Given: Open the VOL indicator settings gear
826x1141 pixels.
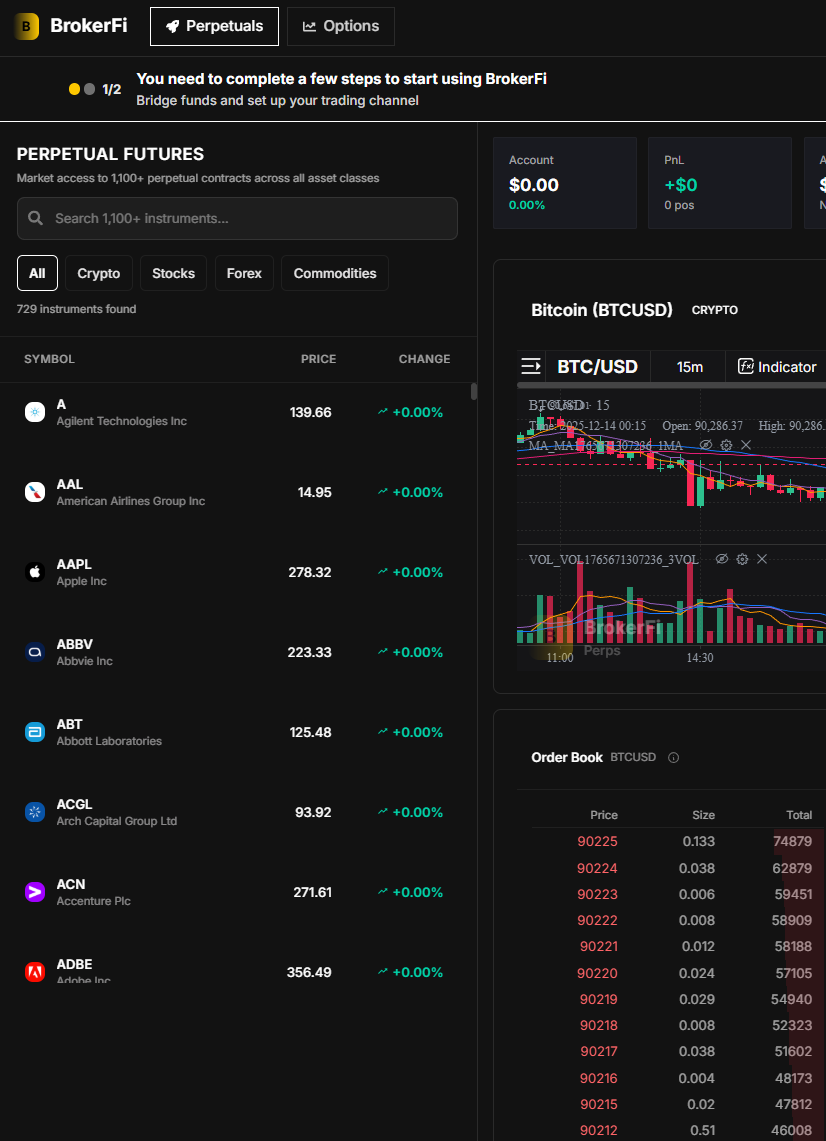Looking at the screenshot, I should (x=742, y=559).
